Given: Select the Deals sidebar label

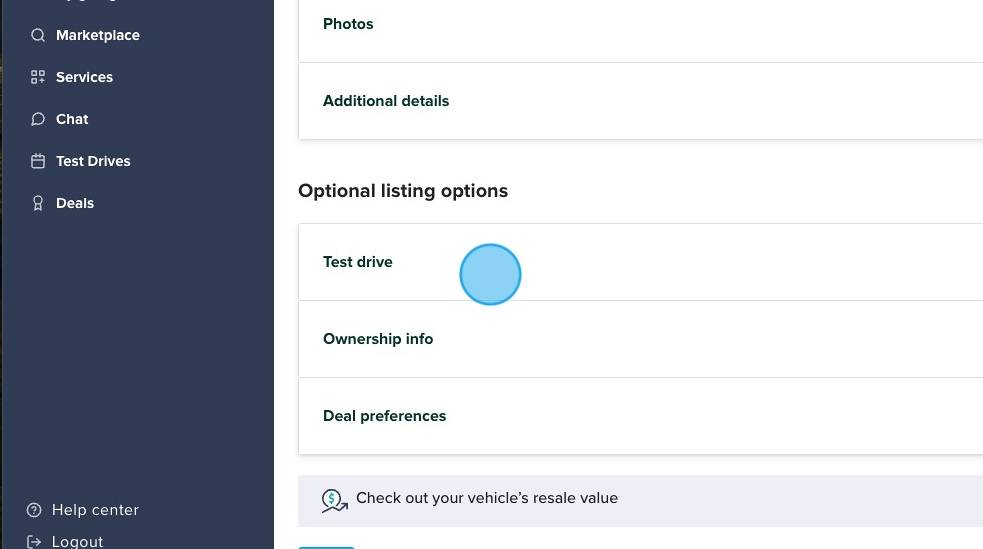Looking at the screenshot, I should (75, 203).
